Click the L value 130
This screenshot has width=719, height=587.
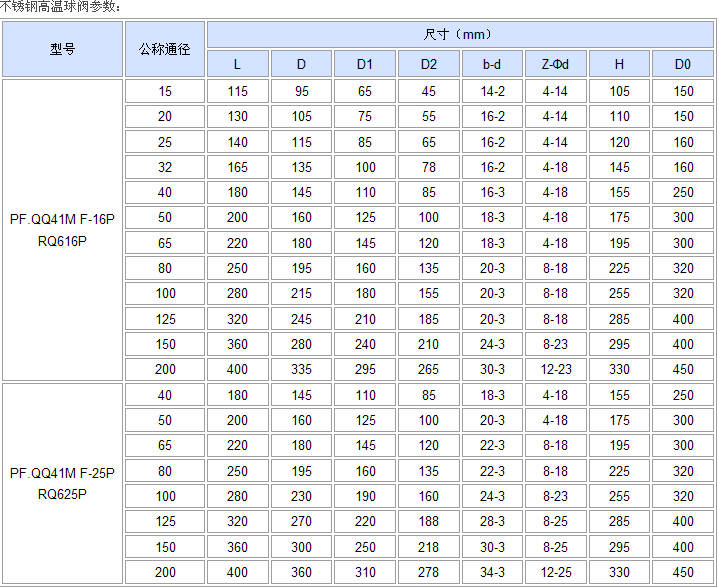[238, 116]
